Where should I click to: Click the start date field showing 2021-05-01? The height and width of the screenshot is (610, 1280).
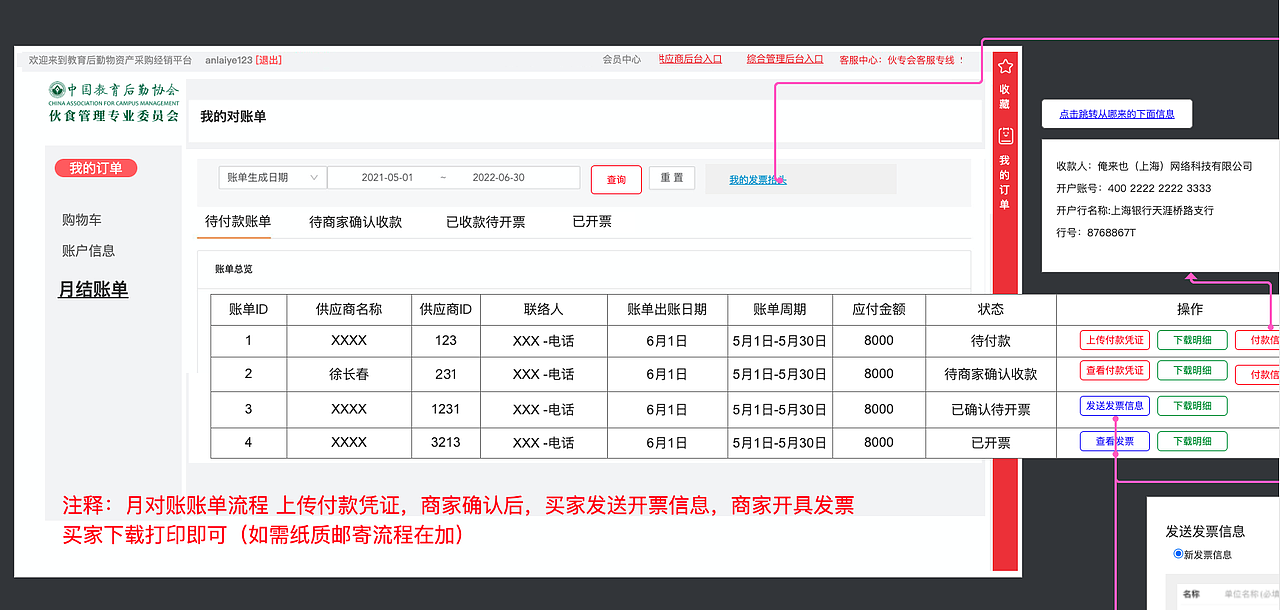pyautogui.click(x=389, y=177)
